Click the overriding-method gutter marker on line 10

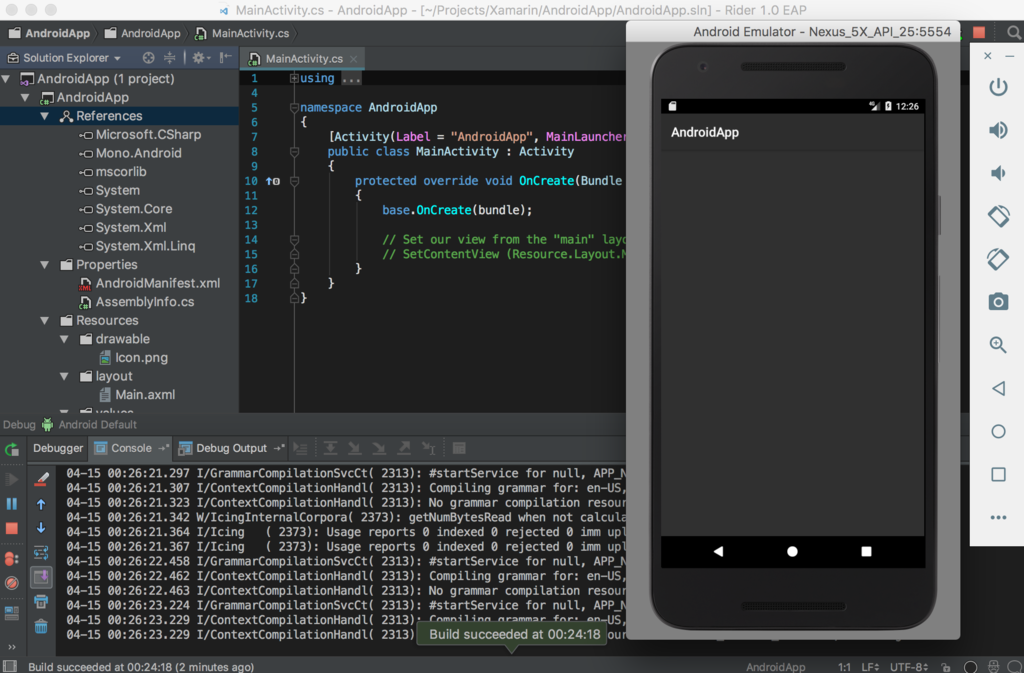pyautogui.click(x=273, y=181)
